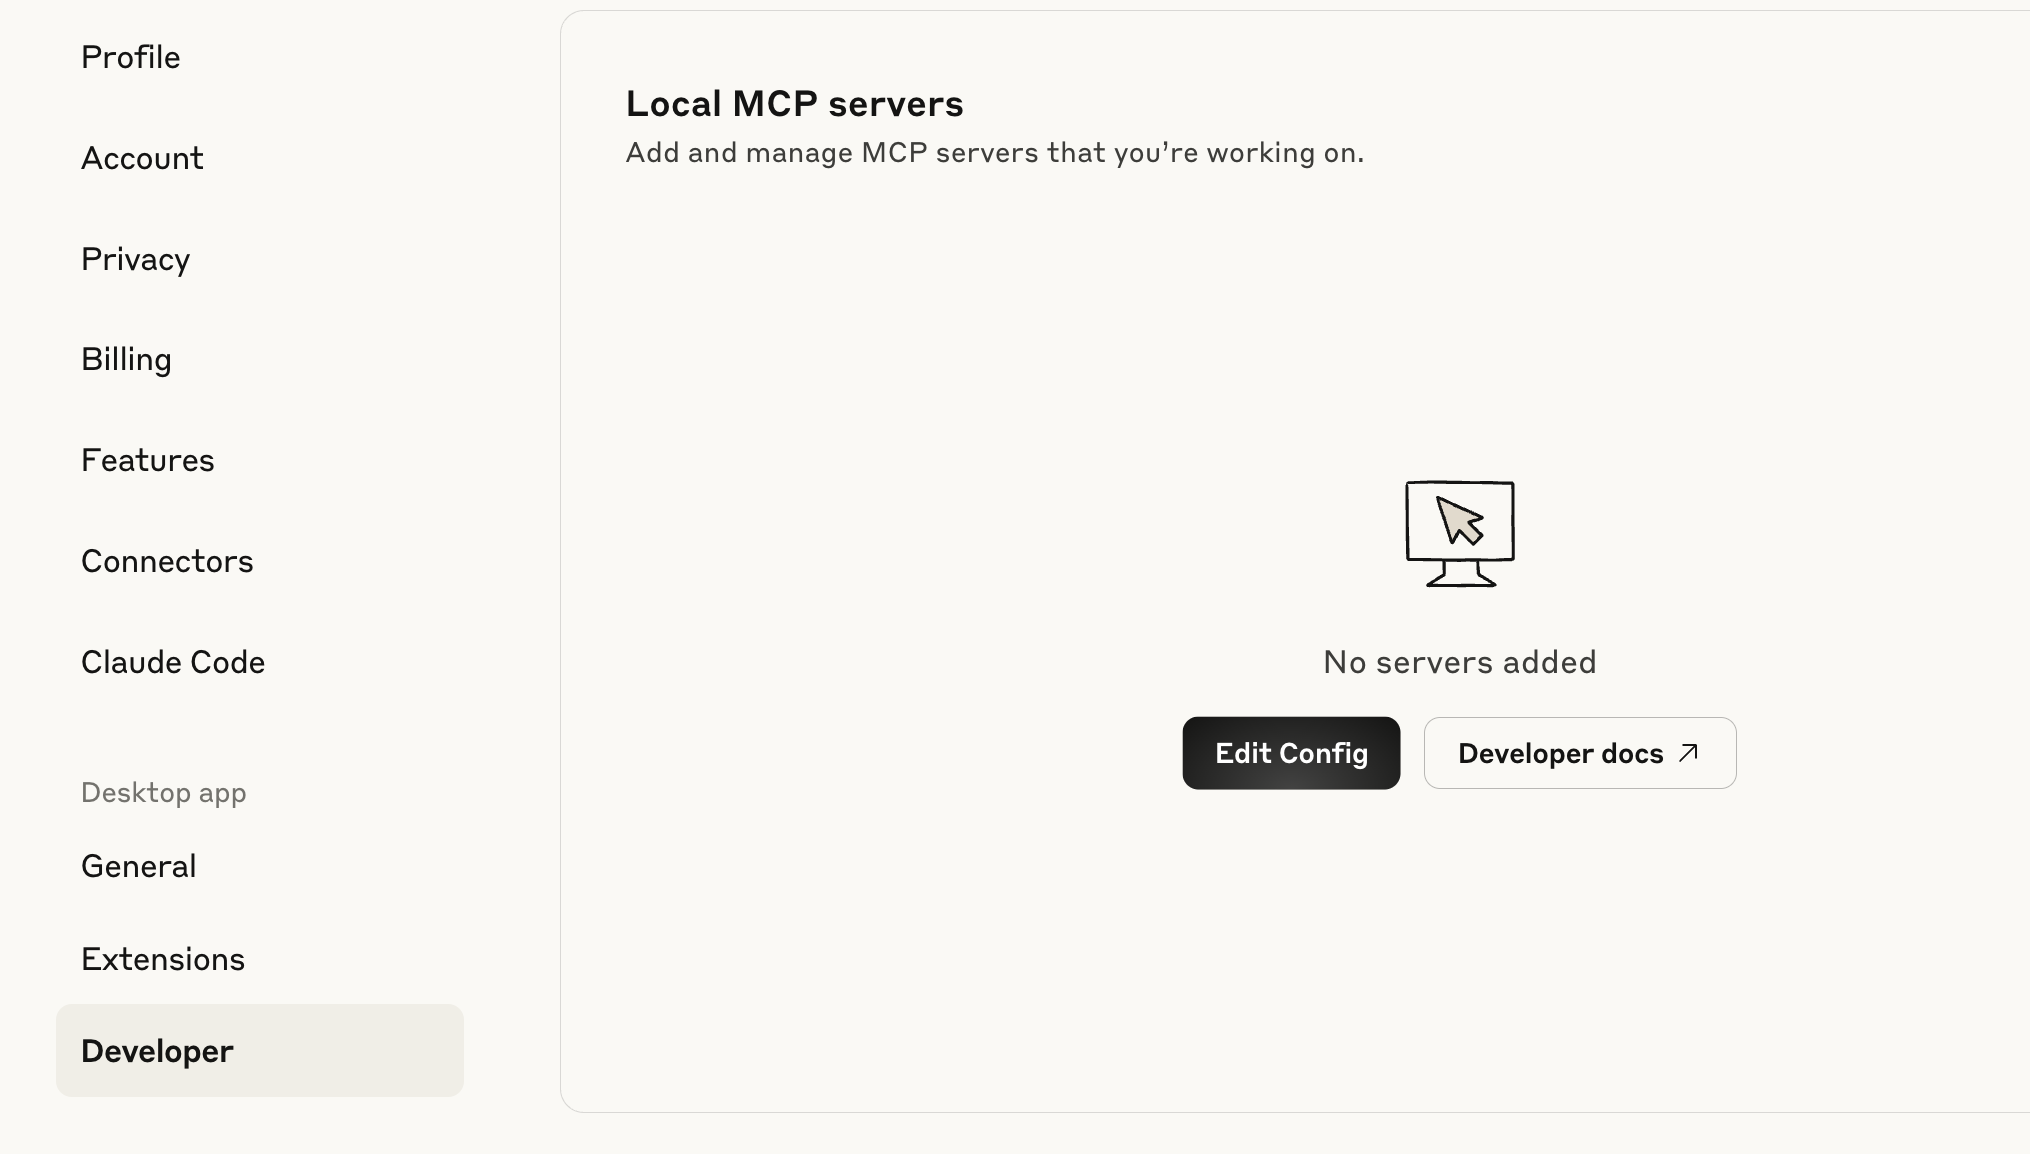Go to Account settings
Image resolution: width=2030 pixels, height=1154 pixels.
(x=142, y=159)
